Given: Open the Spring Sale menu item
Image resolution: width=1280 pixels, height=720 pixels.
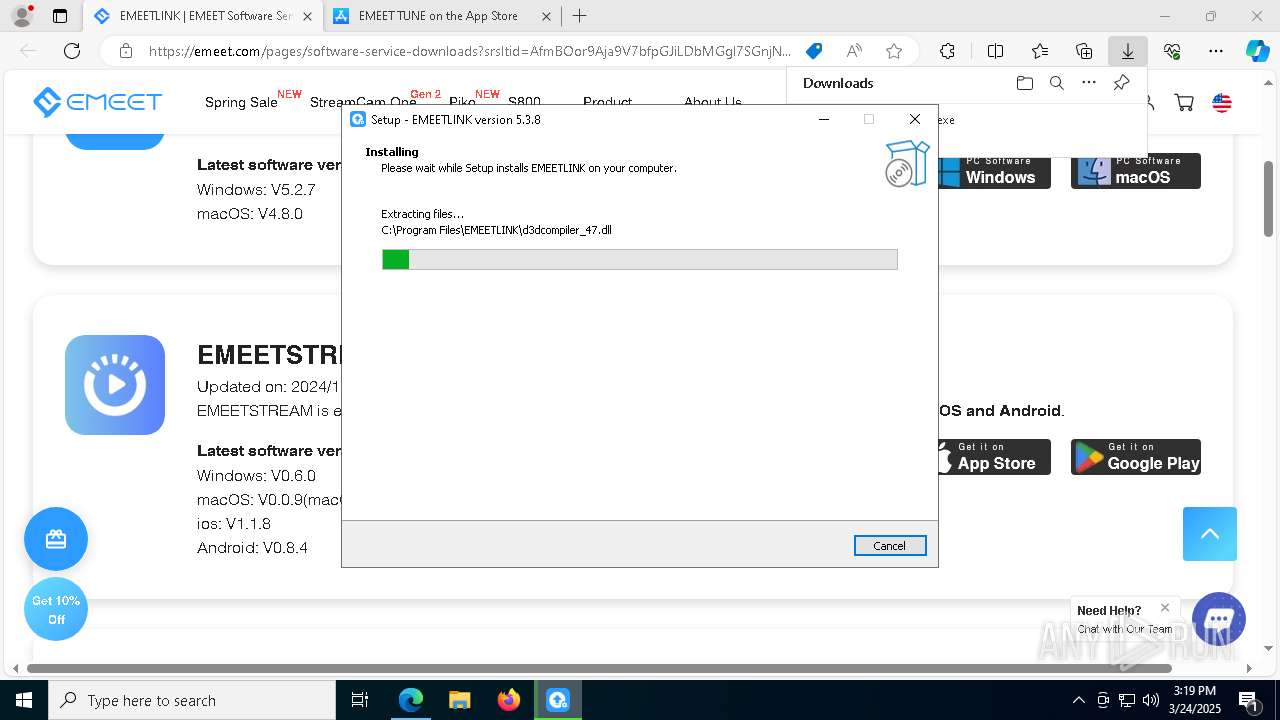Looking at the screenshot, I should pos(241,102).
